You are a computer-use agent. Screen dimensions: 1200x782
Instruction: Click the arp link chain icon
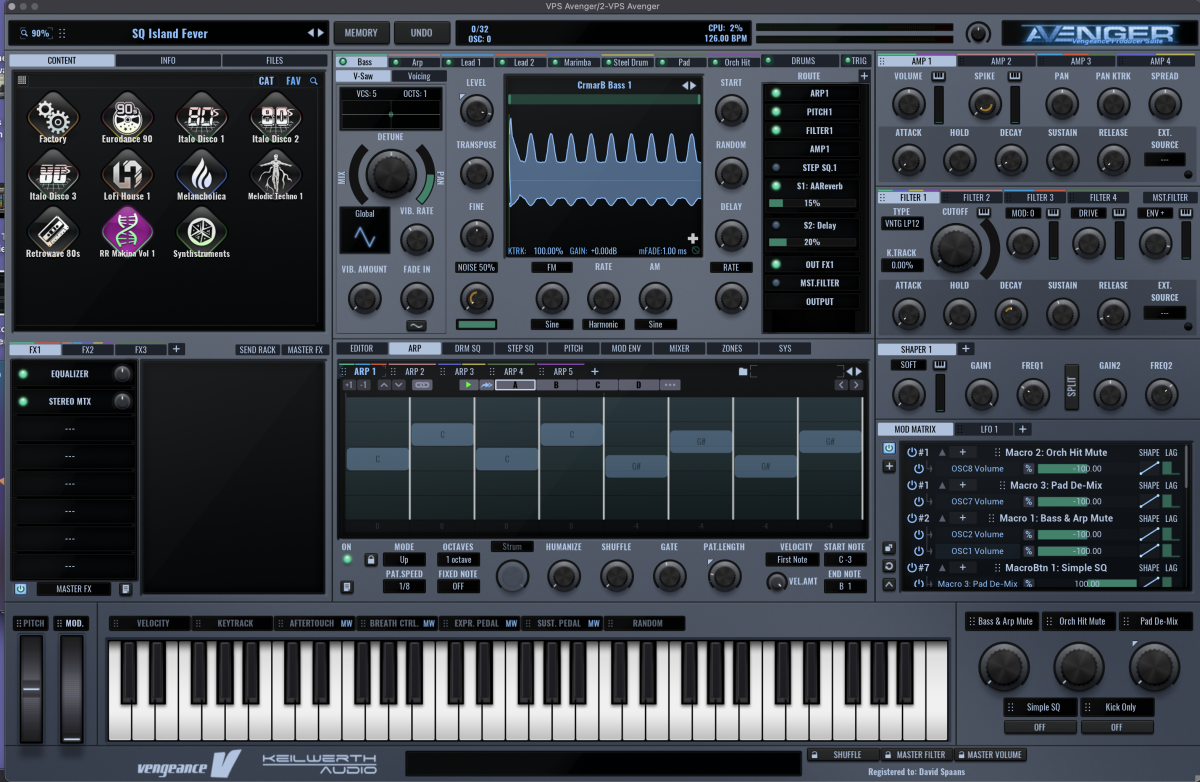tap(422, 385)
